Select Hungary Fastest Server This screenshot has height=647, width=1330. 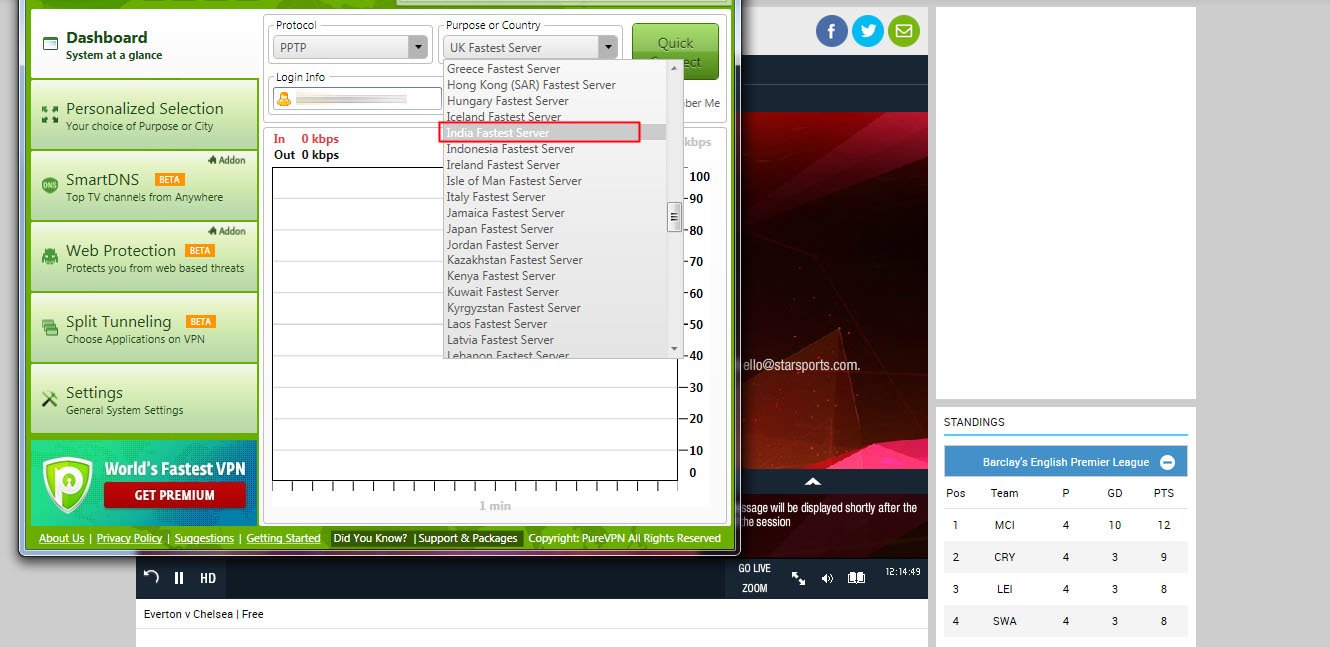click(555, 101)
